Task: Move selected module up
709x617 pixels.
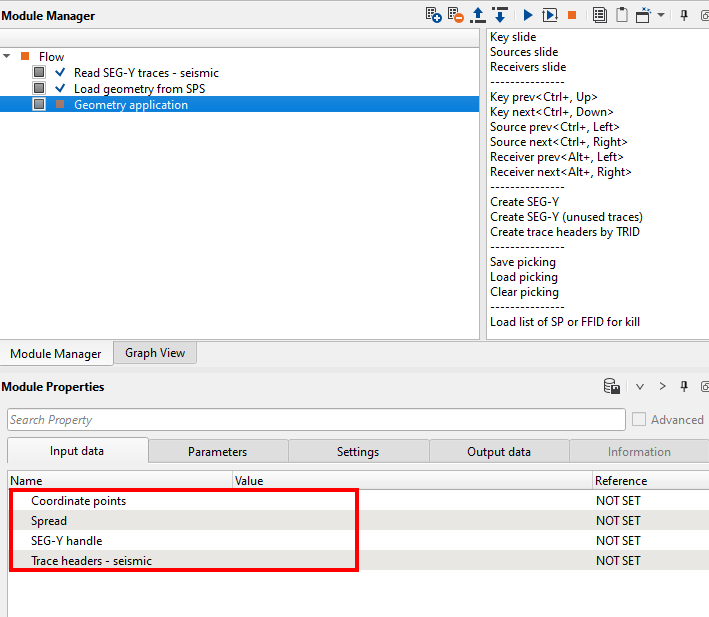Action: click(x=478, y=15)
